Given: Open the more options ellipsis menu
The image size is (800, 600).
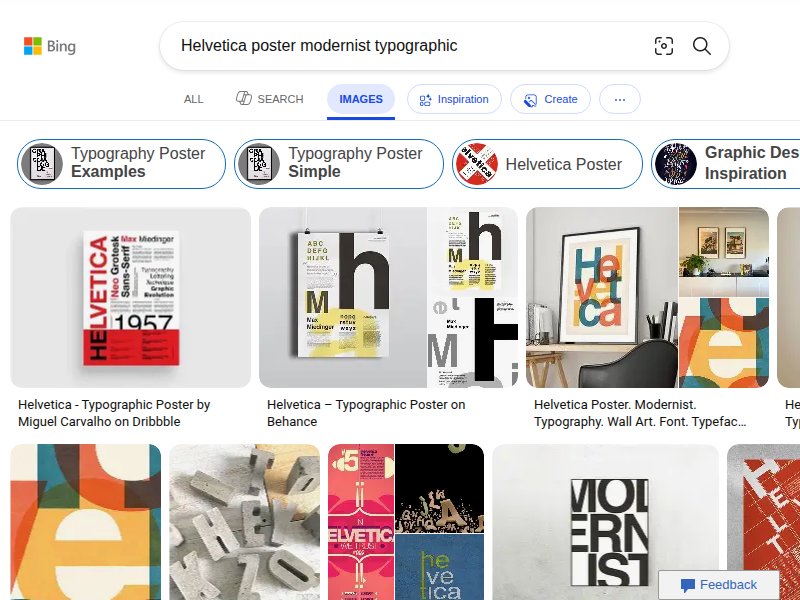Looking at the screenshot, I should (619, 99).
